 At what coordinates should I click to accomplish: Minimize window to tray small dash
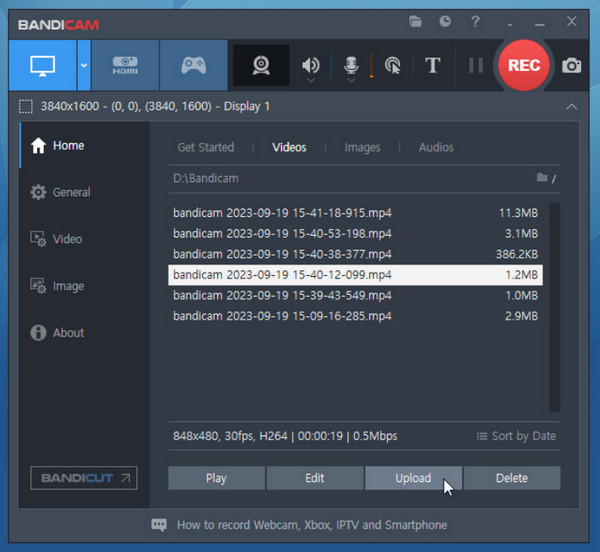510,25
